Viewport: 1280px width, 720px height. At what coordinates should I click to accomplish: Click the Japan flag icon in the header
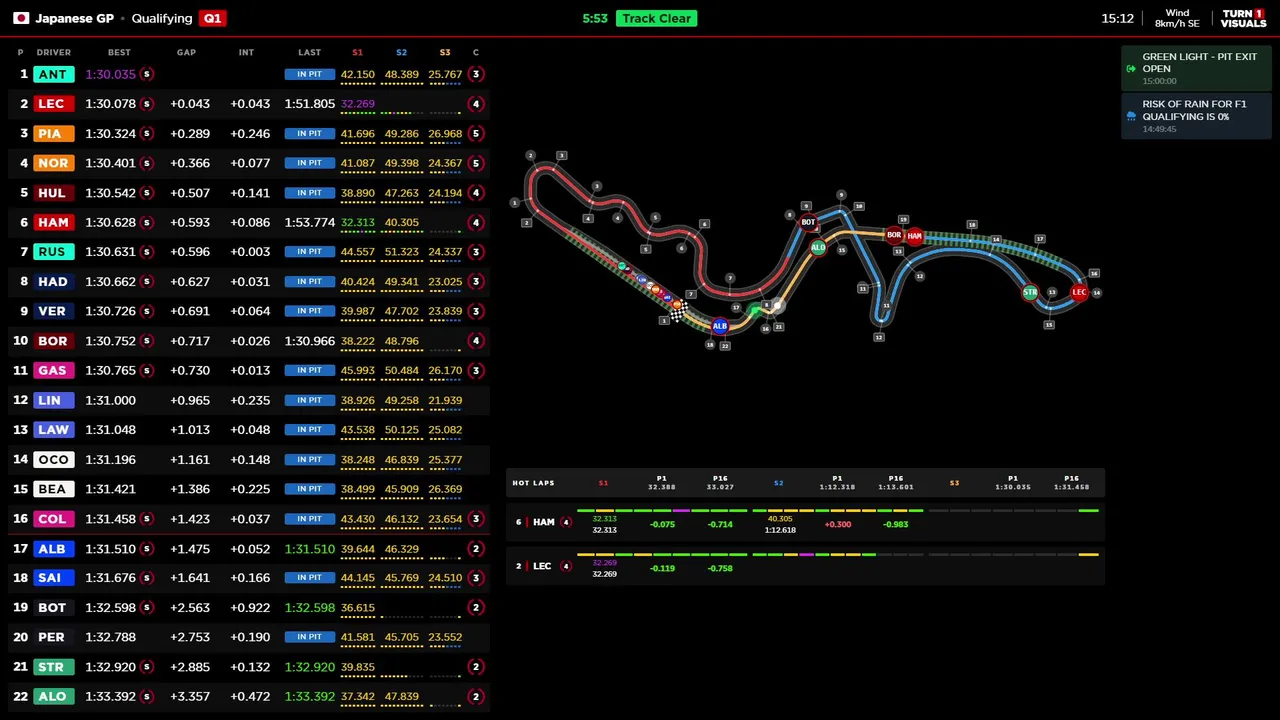(21, 18)
